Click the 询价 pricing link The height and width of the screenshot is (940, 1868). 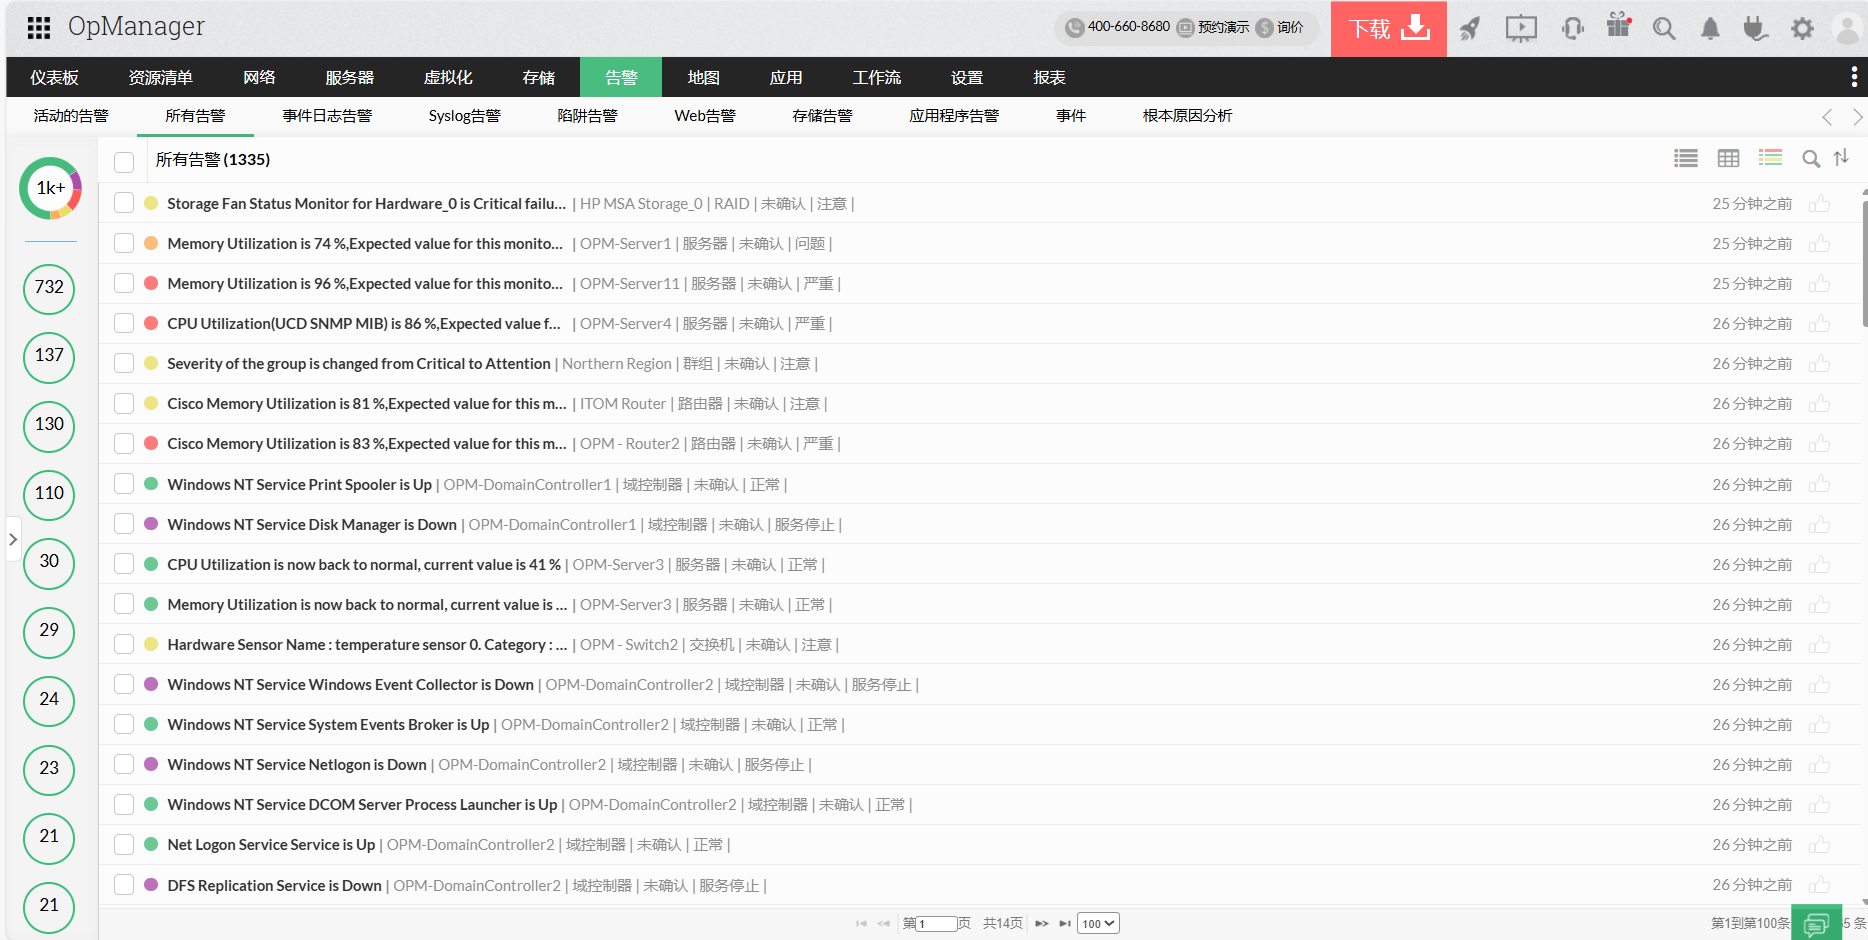tap(1280, 27)
